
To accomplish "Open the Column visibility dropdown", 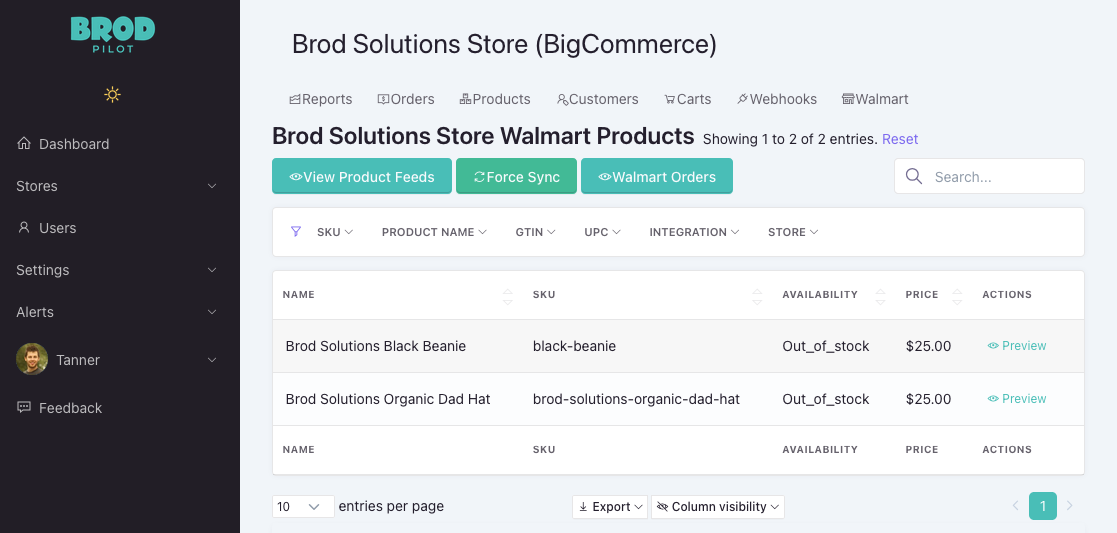I will click(x=718, y=507).
